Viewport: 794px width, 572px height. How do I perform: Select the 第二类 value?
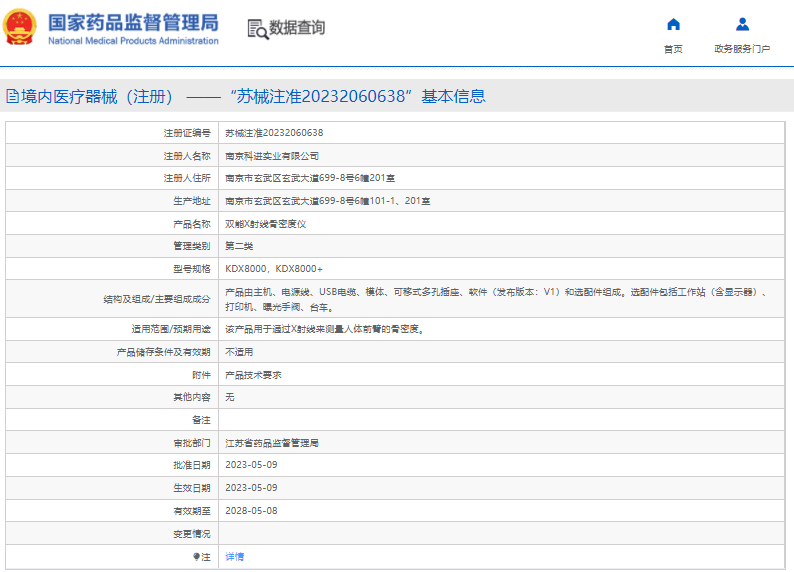pyautogui.click(x=239, y=246)
